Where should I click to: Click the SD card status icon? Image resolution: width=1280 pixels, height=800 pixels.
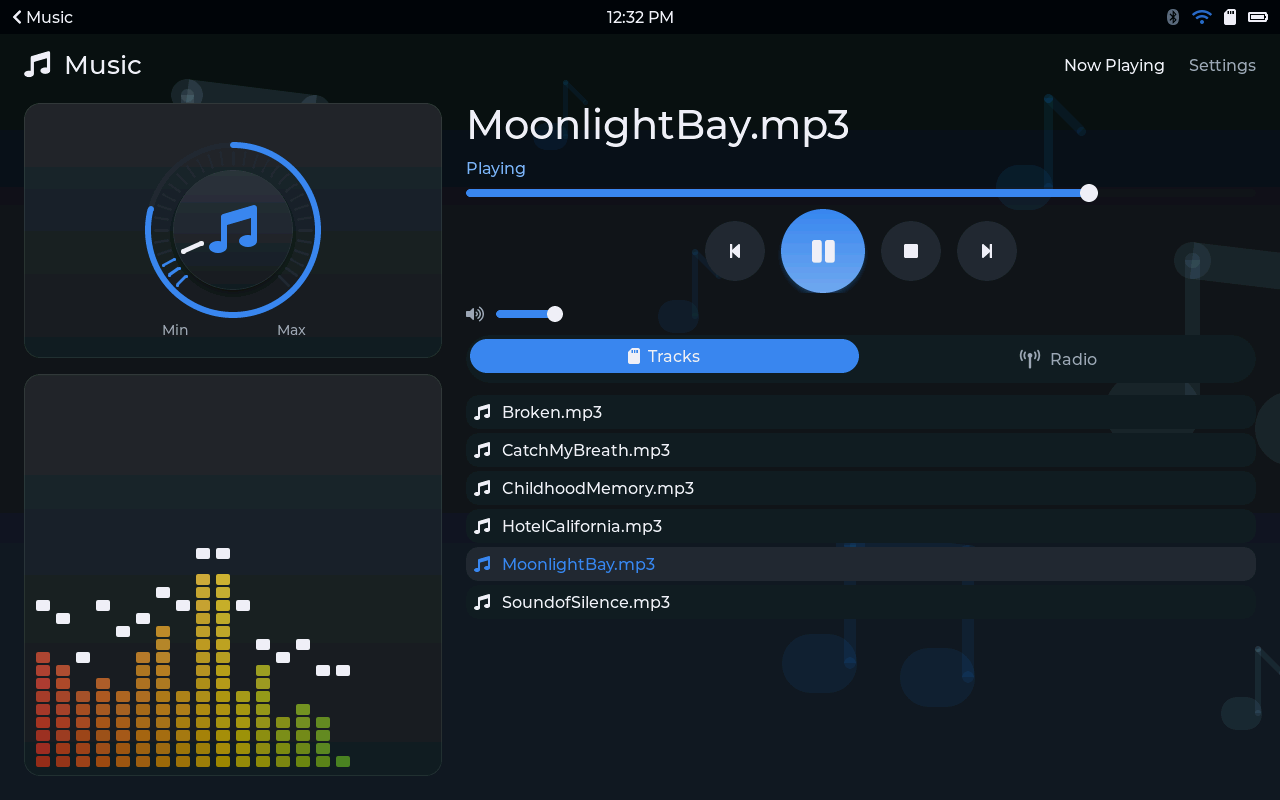pyautogui.click(x=1231, y=17)
